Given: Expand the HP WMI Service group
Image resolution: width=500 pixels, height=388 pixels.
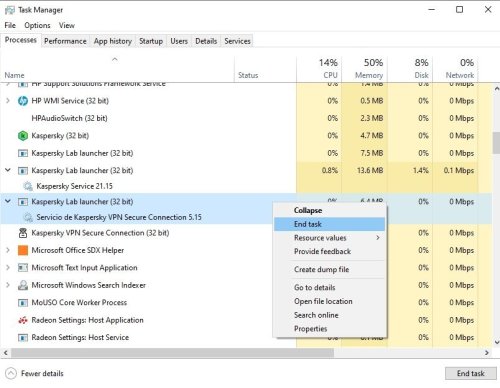Looking at the screenshot, I should (8, 101).
